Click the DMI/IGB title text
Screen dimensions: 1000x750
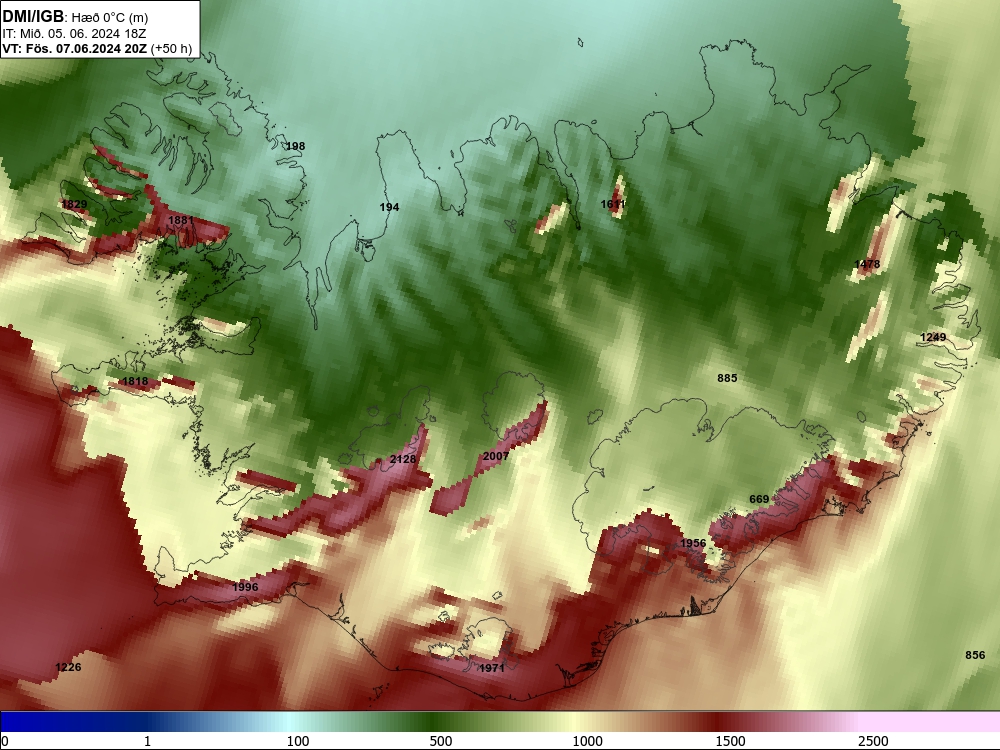(33, 16)
